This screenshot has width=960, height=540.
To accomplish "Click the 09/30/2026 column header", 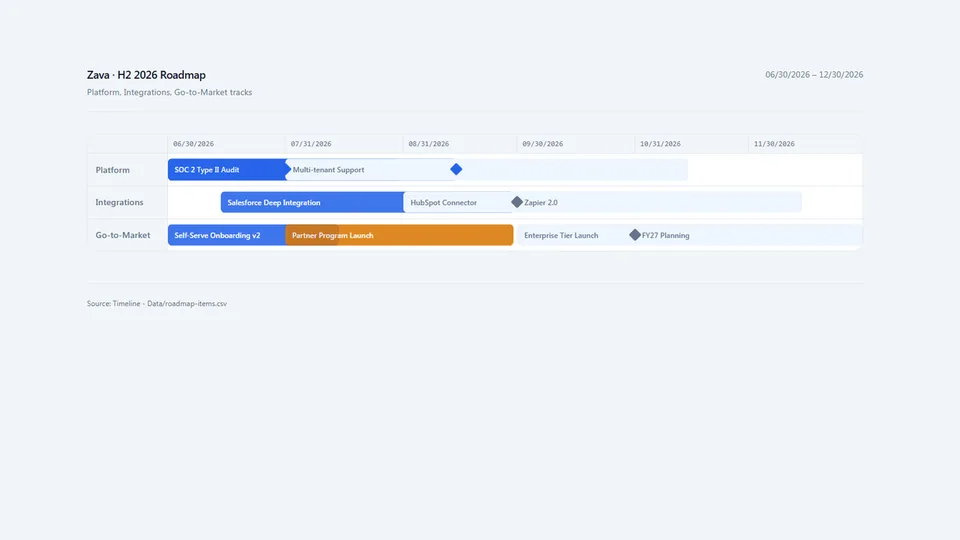I will (542, 144).
